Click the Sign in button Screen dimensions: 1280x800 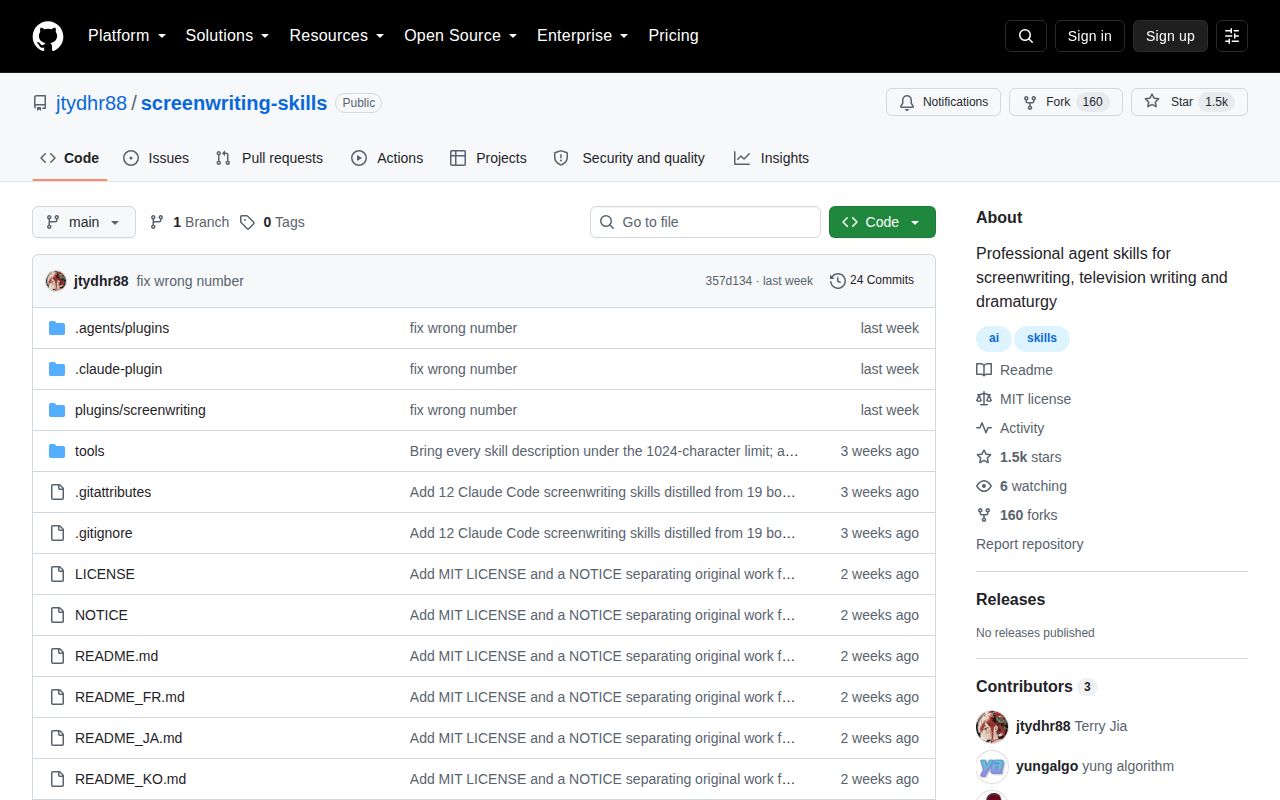click(x=1089, y=36)
